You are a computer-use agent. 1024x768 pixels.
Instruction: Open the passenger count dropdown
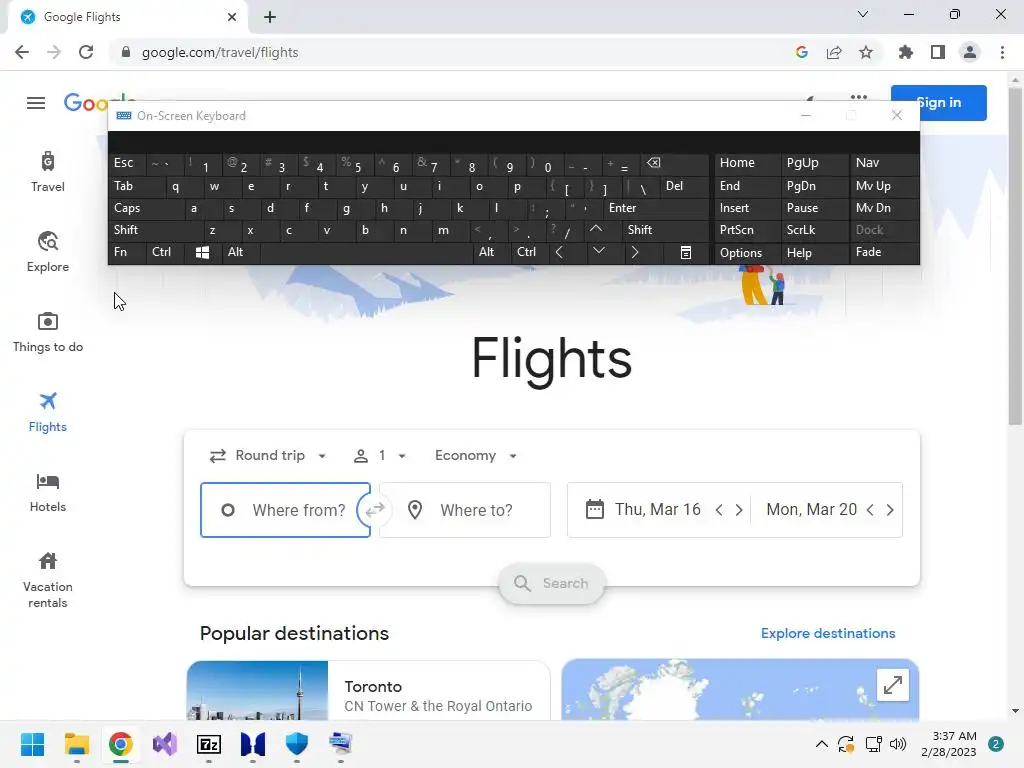coord(380,456)
